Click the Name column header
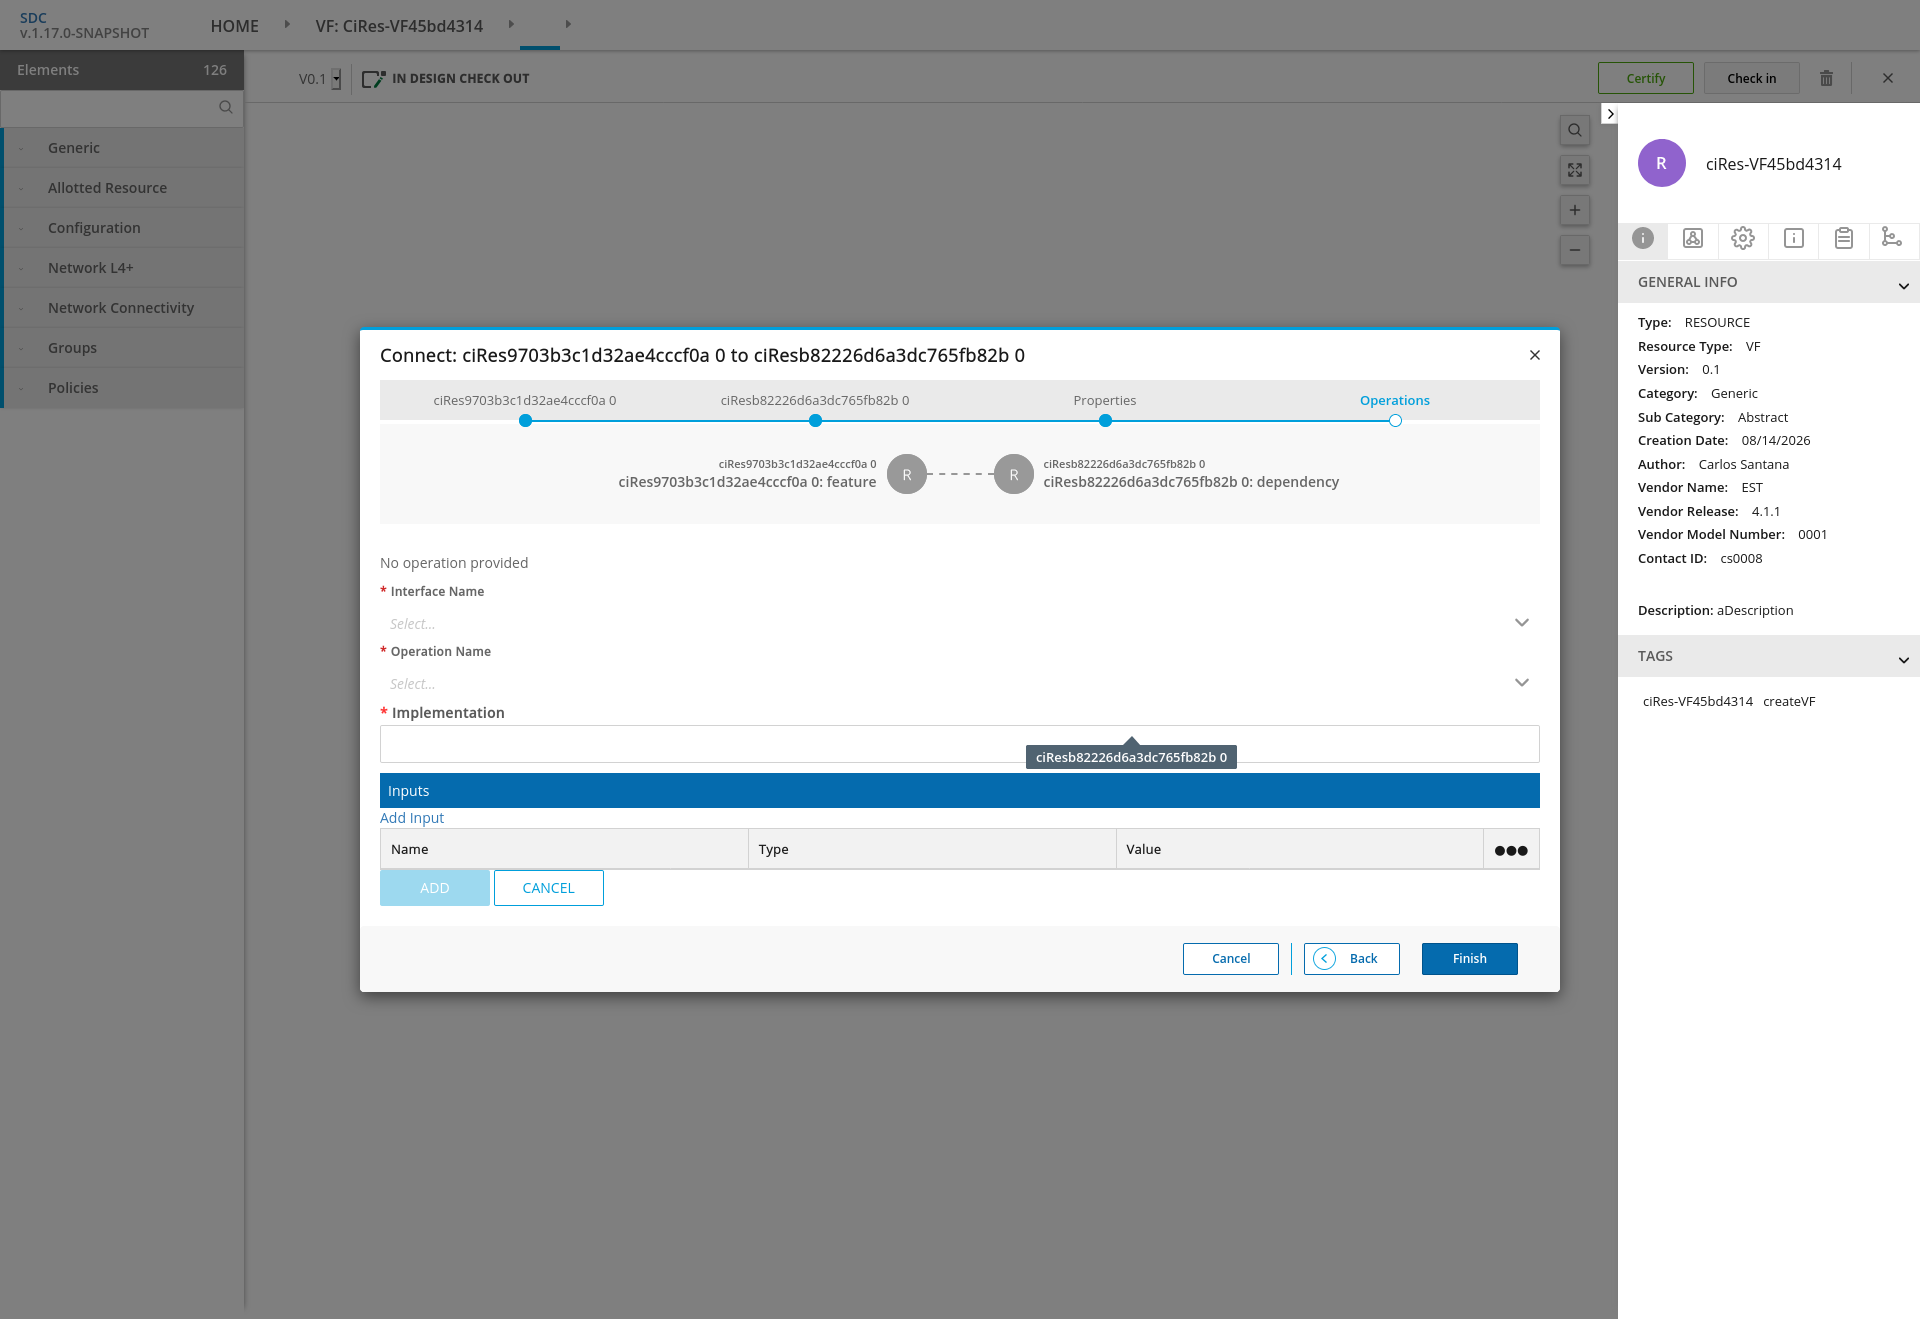This screenshot has width=1920, height=1319. tap(564, 849)
